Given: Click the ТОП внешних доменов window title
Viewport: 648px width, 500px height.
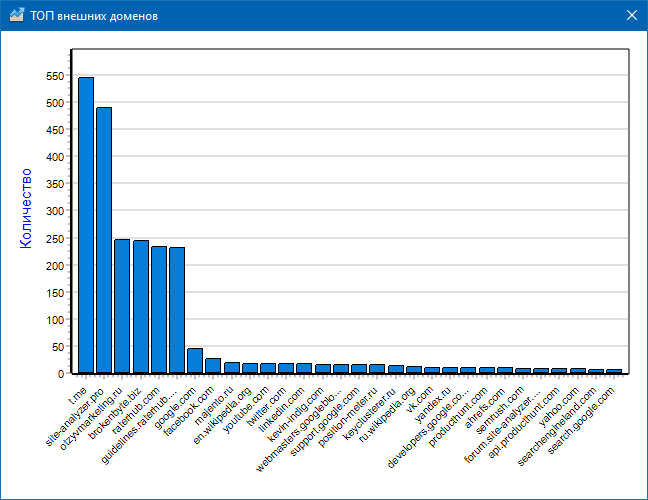Looking at the screenshot, I should tap(94, 16).
